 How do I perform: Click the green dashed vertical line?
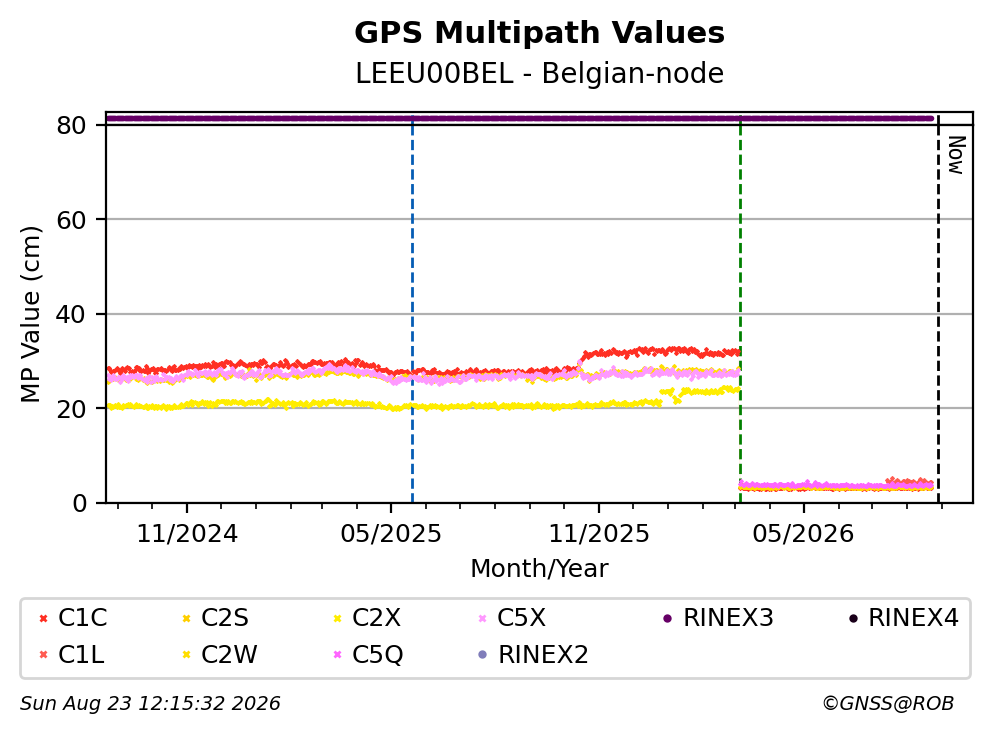coord(740,310)
